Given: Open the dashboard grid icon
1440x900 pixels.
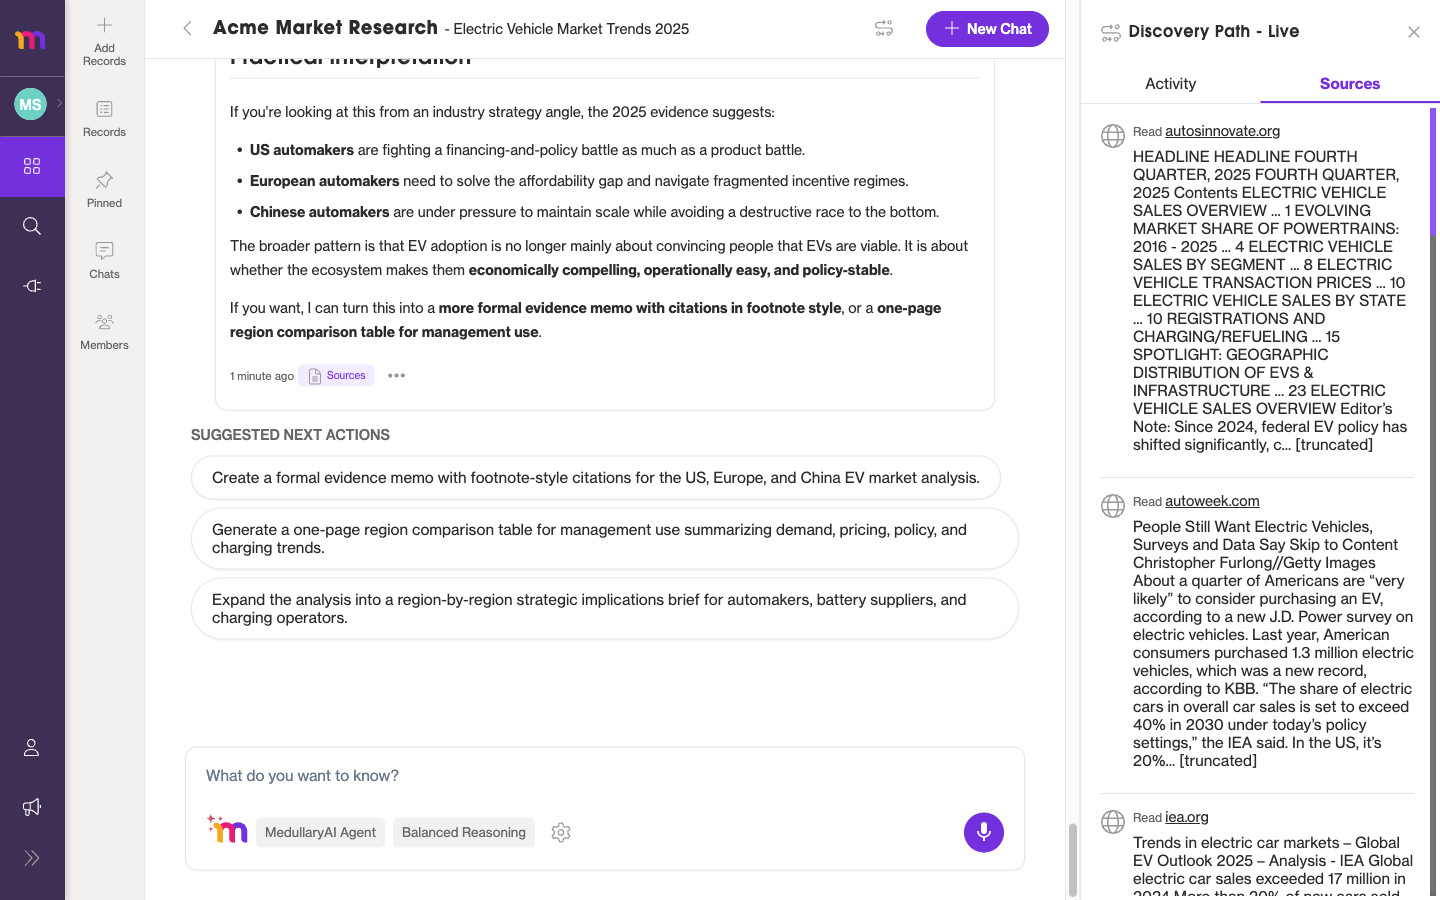Looking at the screenshot, I should click(32, 166).
